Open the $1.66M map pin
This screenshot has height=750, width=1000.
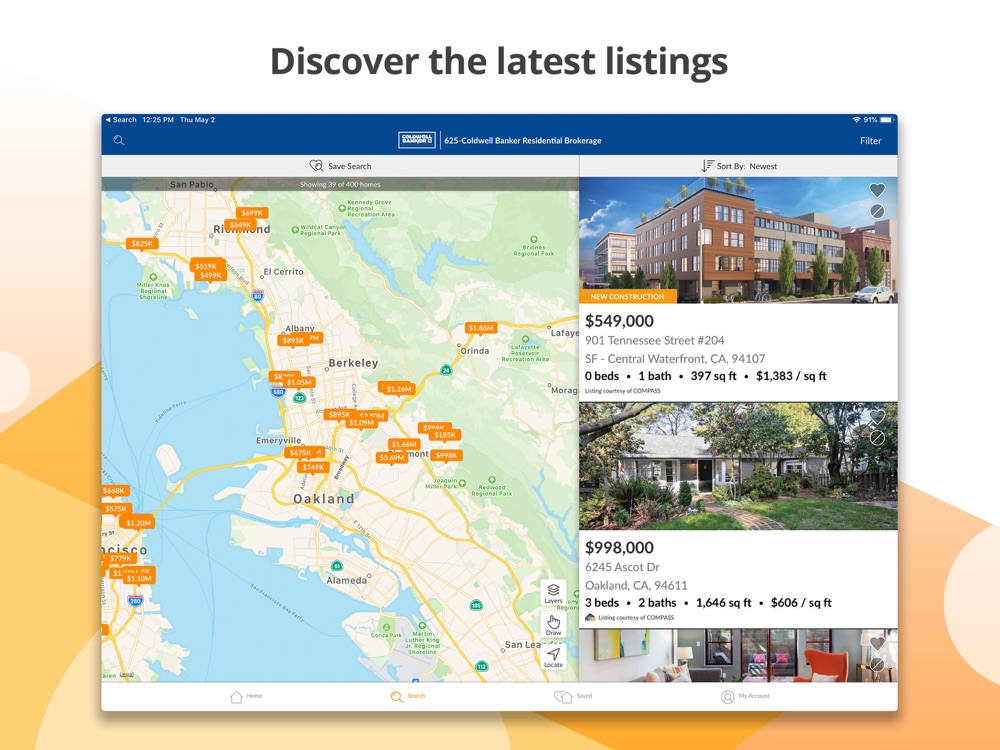(x=404, y=445)
